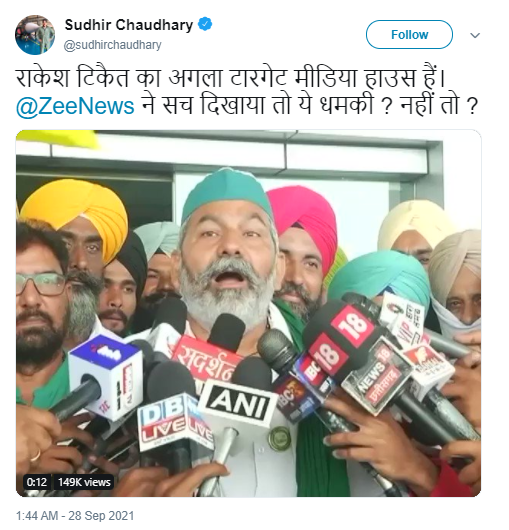Open the @sudhirchaudhary handle link
Viewport: 509px width, 530px height.
click(x=113, y=45)
